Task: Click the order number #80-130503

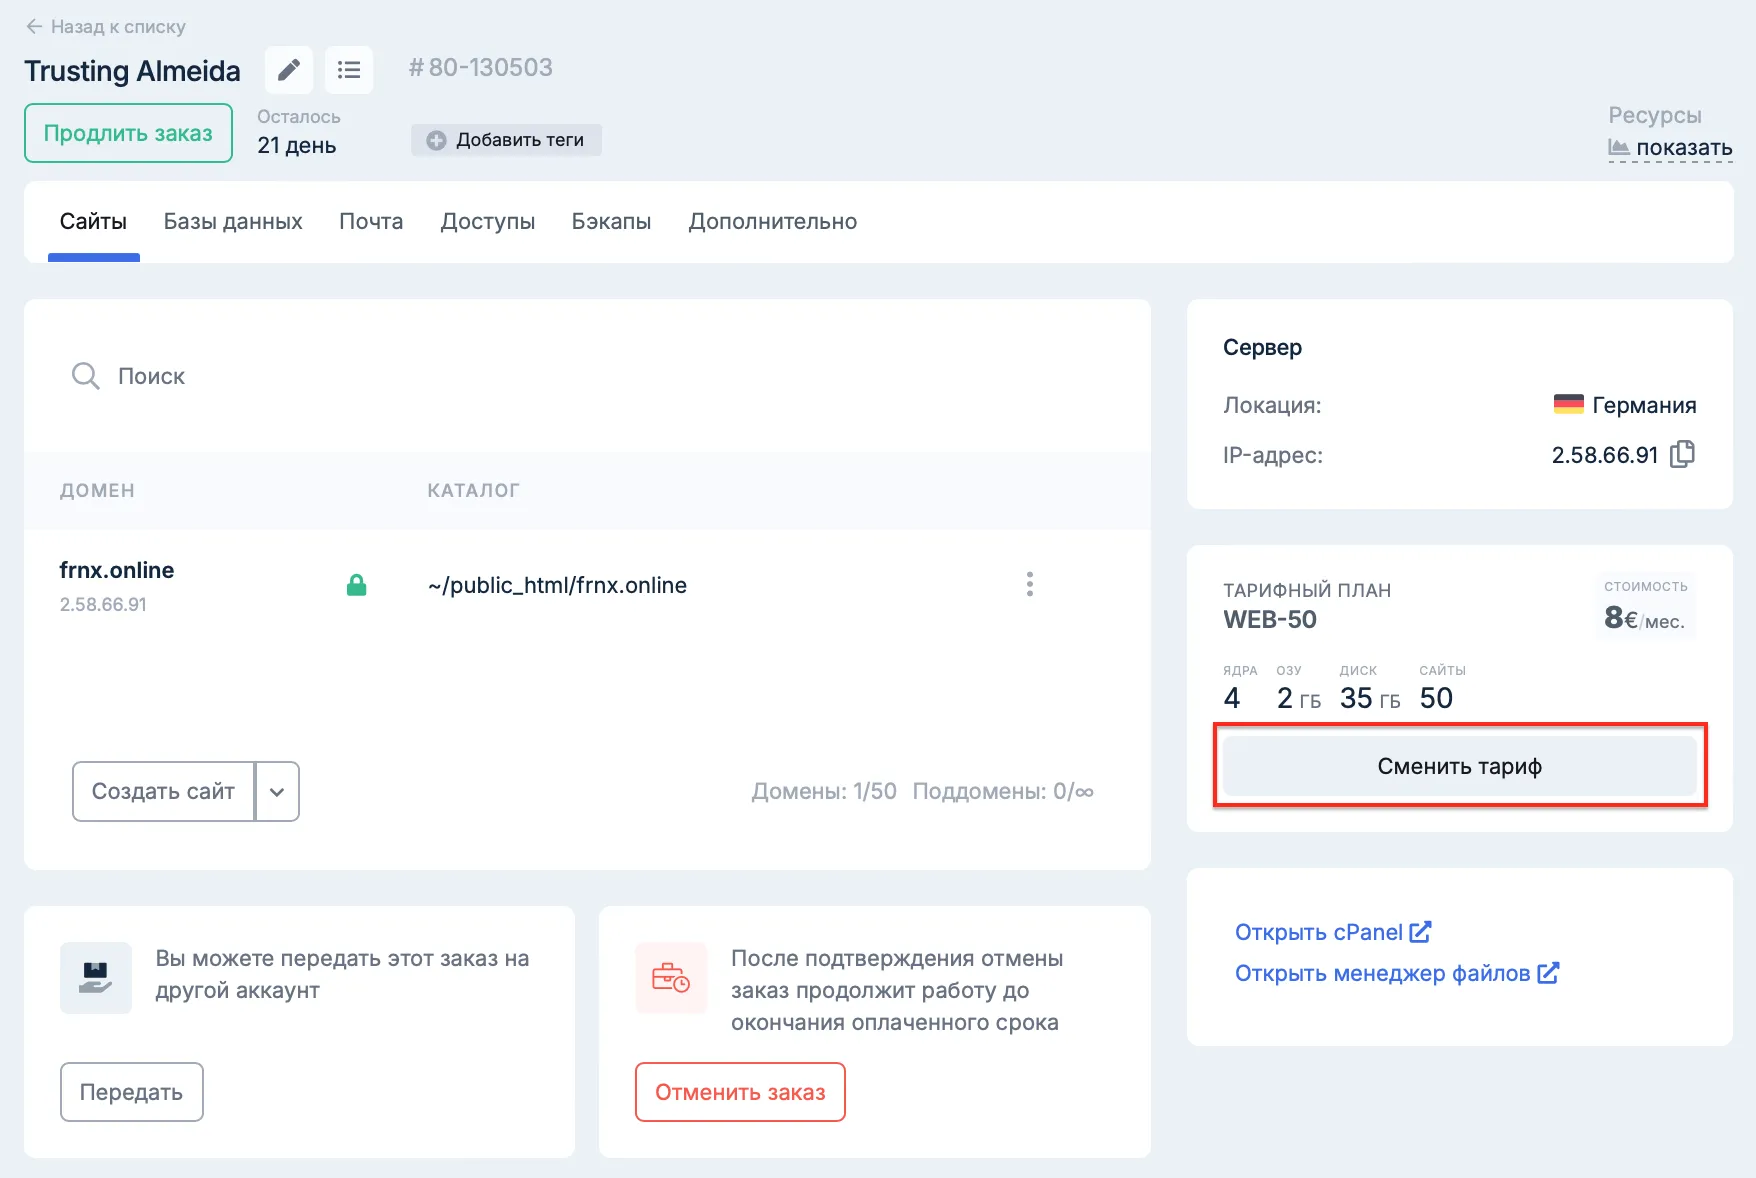Action: [x=480, y=67]
